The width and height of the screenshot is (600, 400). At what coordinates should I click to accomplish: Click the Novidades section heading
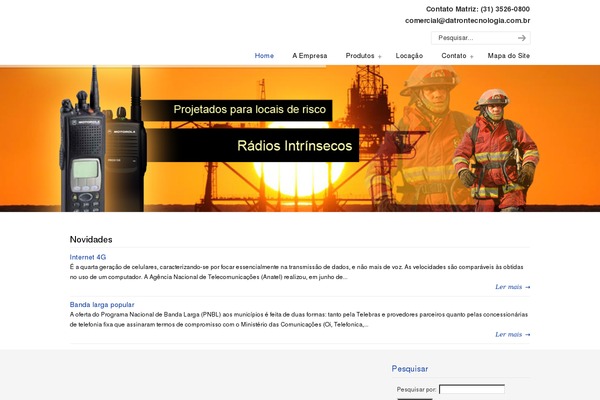(91, 240)
